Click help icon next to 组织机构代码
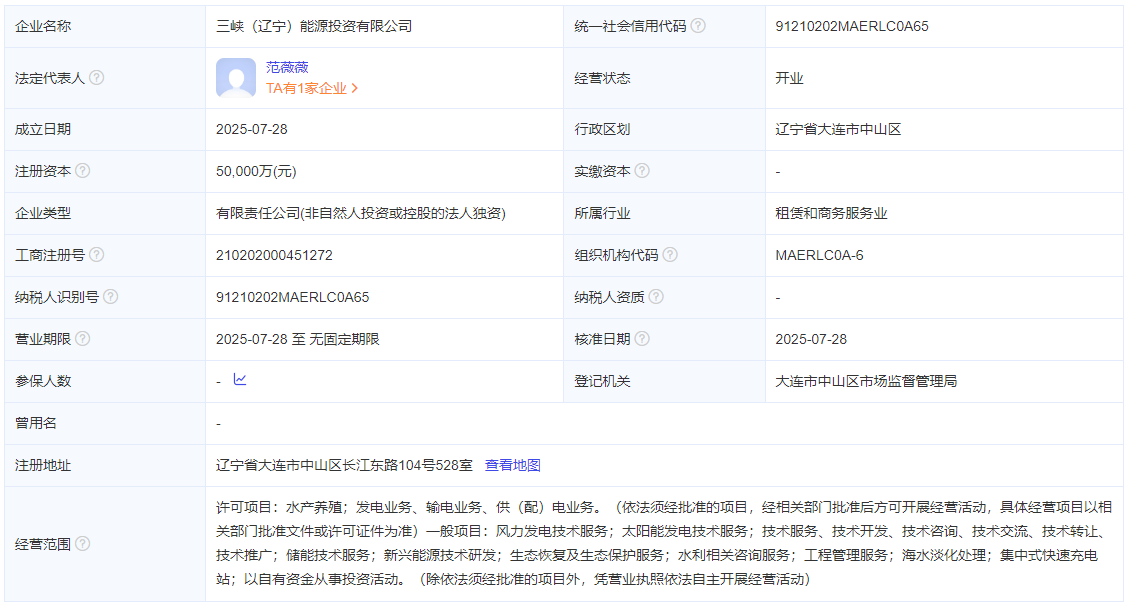Image resolution: width=1127 pixels, height=605 pixels. [670, 255]
